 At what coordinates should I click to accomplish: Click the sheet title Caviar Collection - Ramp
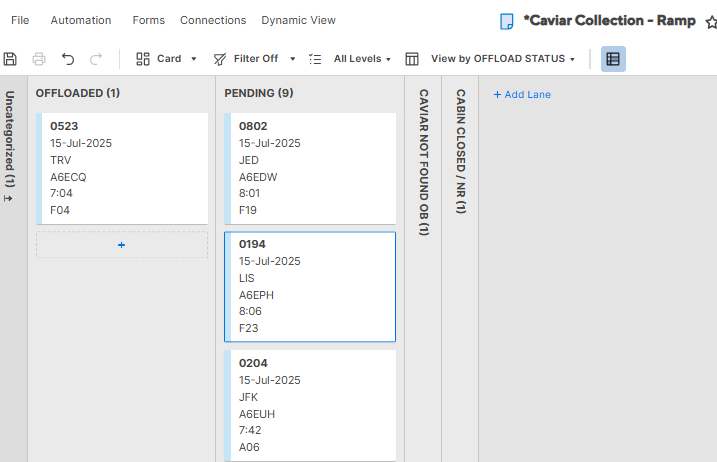(610, 21)
